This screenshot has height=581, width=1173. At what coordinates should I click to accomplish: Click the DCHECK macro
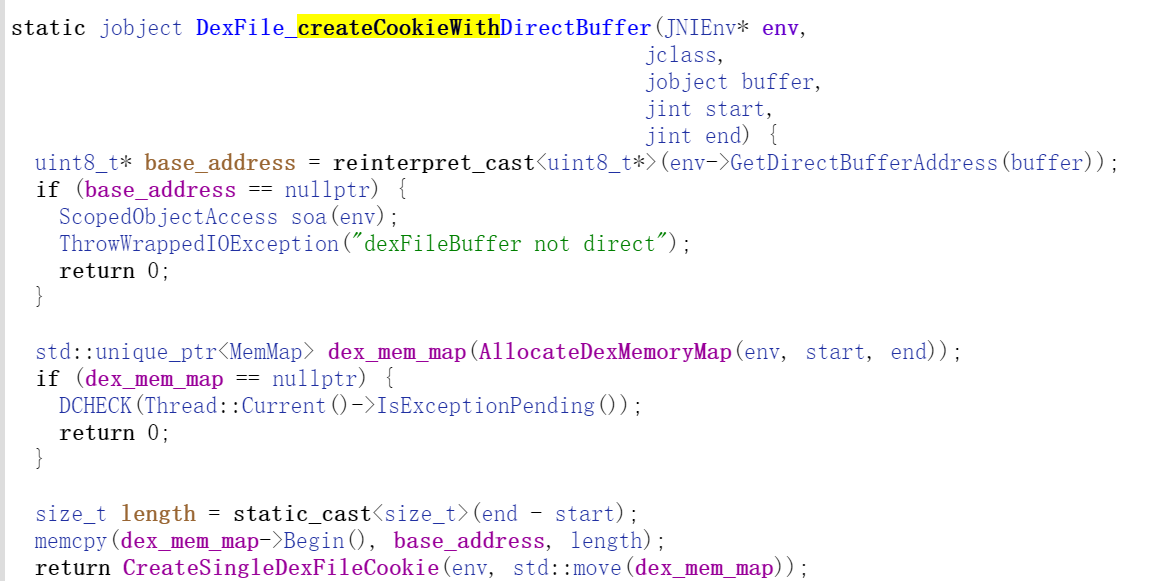(x=96, y=406)
